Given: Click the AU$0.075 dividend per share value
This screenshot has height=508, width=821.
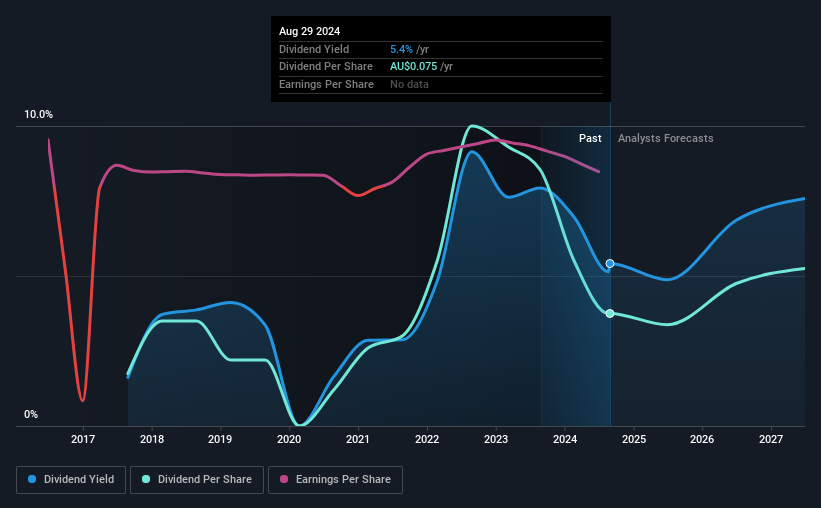Looking at the screenshot, I should [x=414, y=67].
